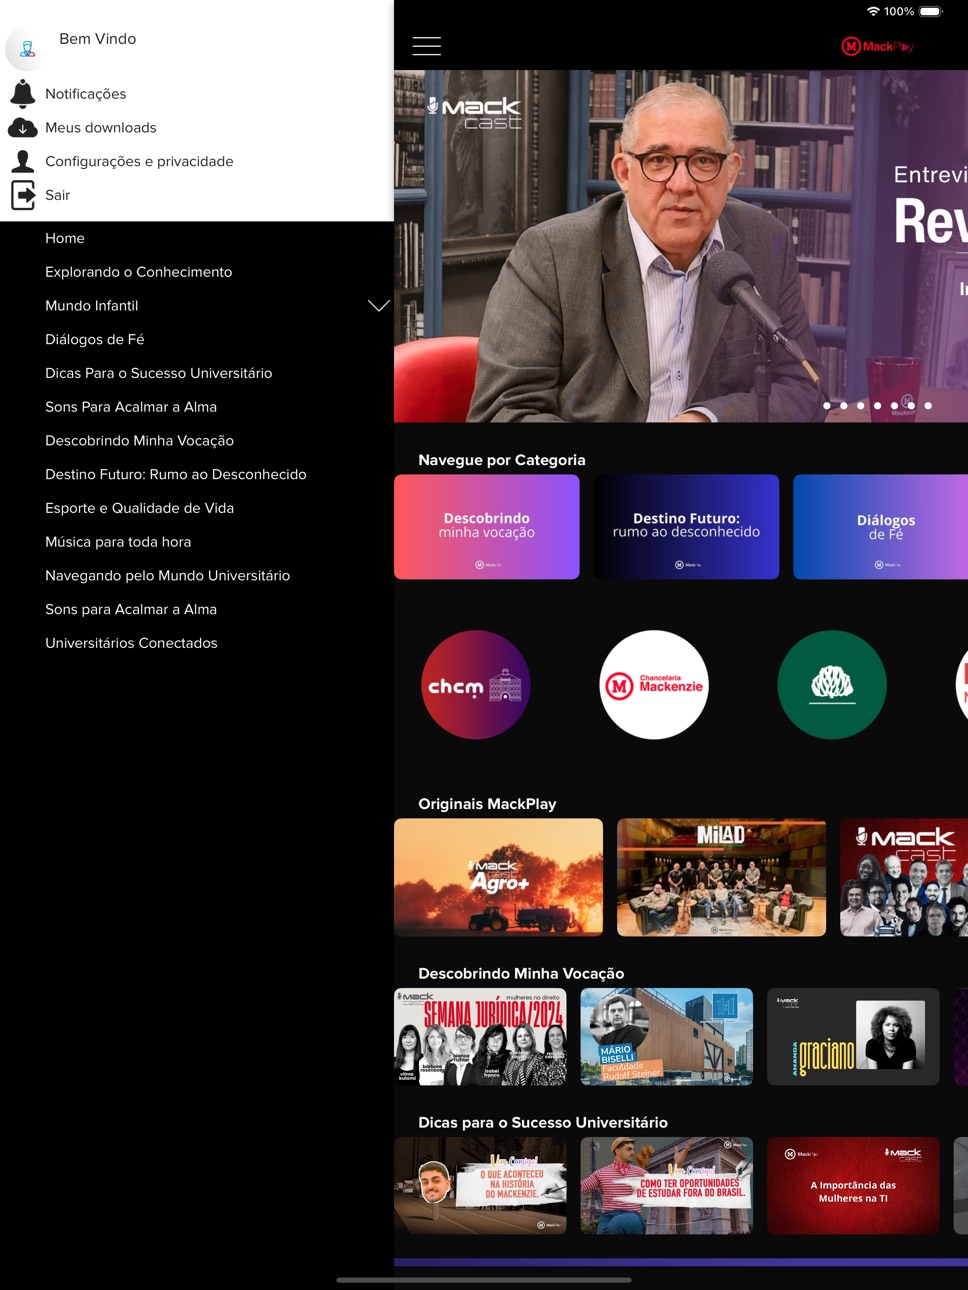Open Diálogos de Fé menu item
Viewport: 968px width, 1290px height.
pos(95,339)
